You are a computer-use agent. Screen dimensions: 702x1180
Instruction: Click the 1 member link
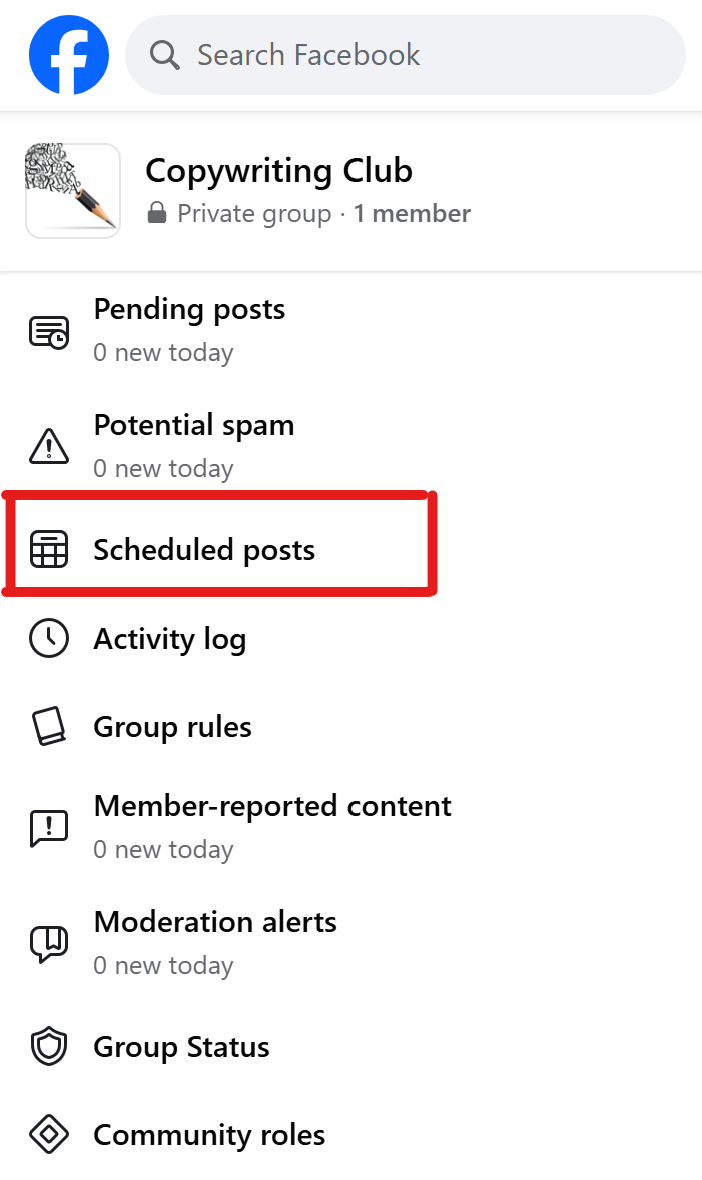pyautogui.click(x=412, y=213)
